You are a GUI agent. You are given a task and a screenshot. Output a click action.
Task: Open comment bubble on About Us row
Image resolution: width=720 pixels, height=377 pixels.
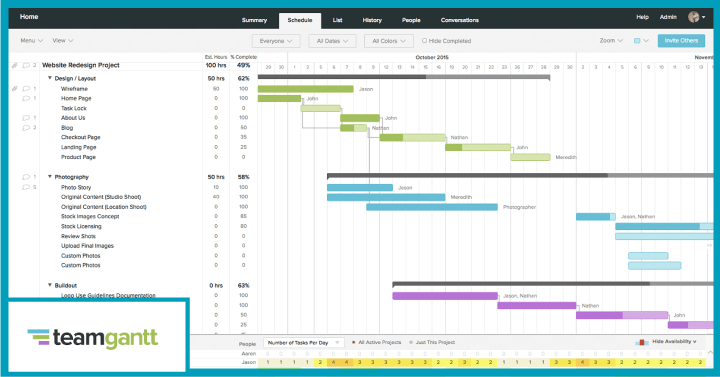pyautogui.click(x=26, y=118)
